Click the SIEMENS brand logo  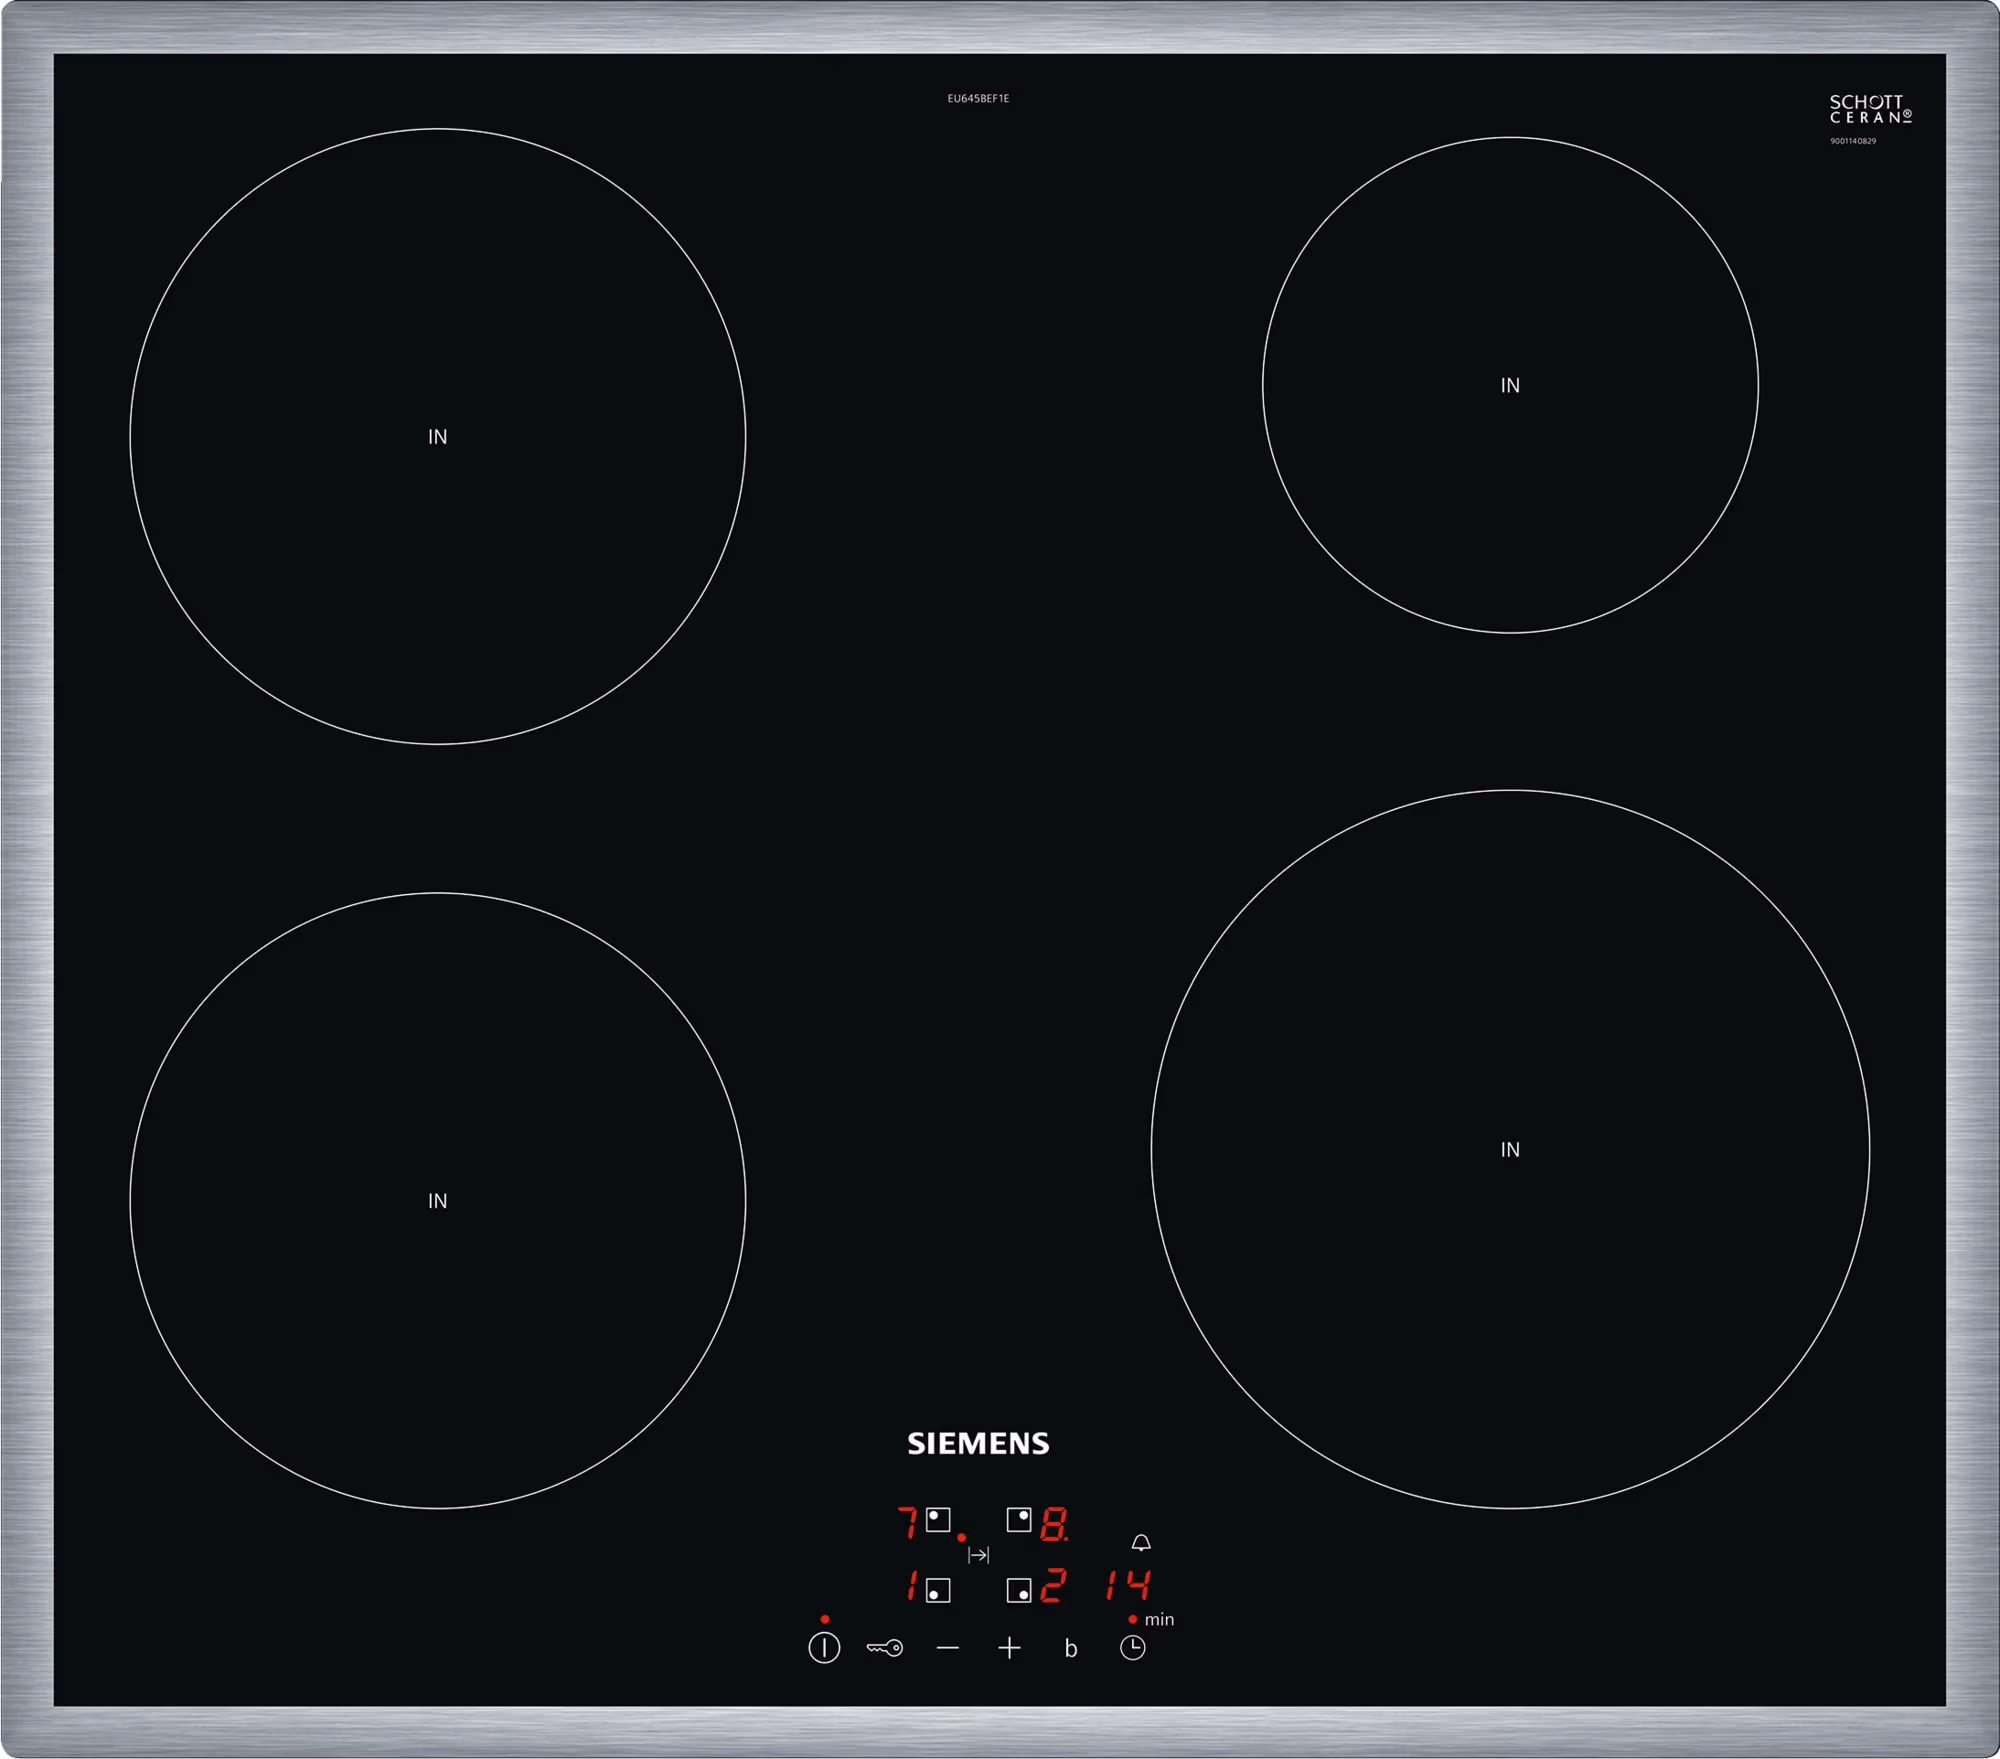[978, 1443]
